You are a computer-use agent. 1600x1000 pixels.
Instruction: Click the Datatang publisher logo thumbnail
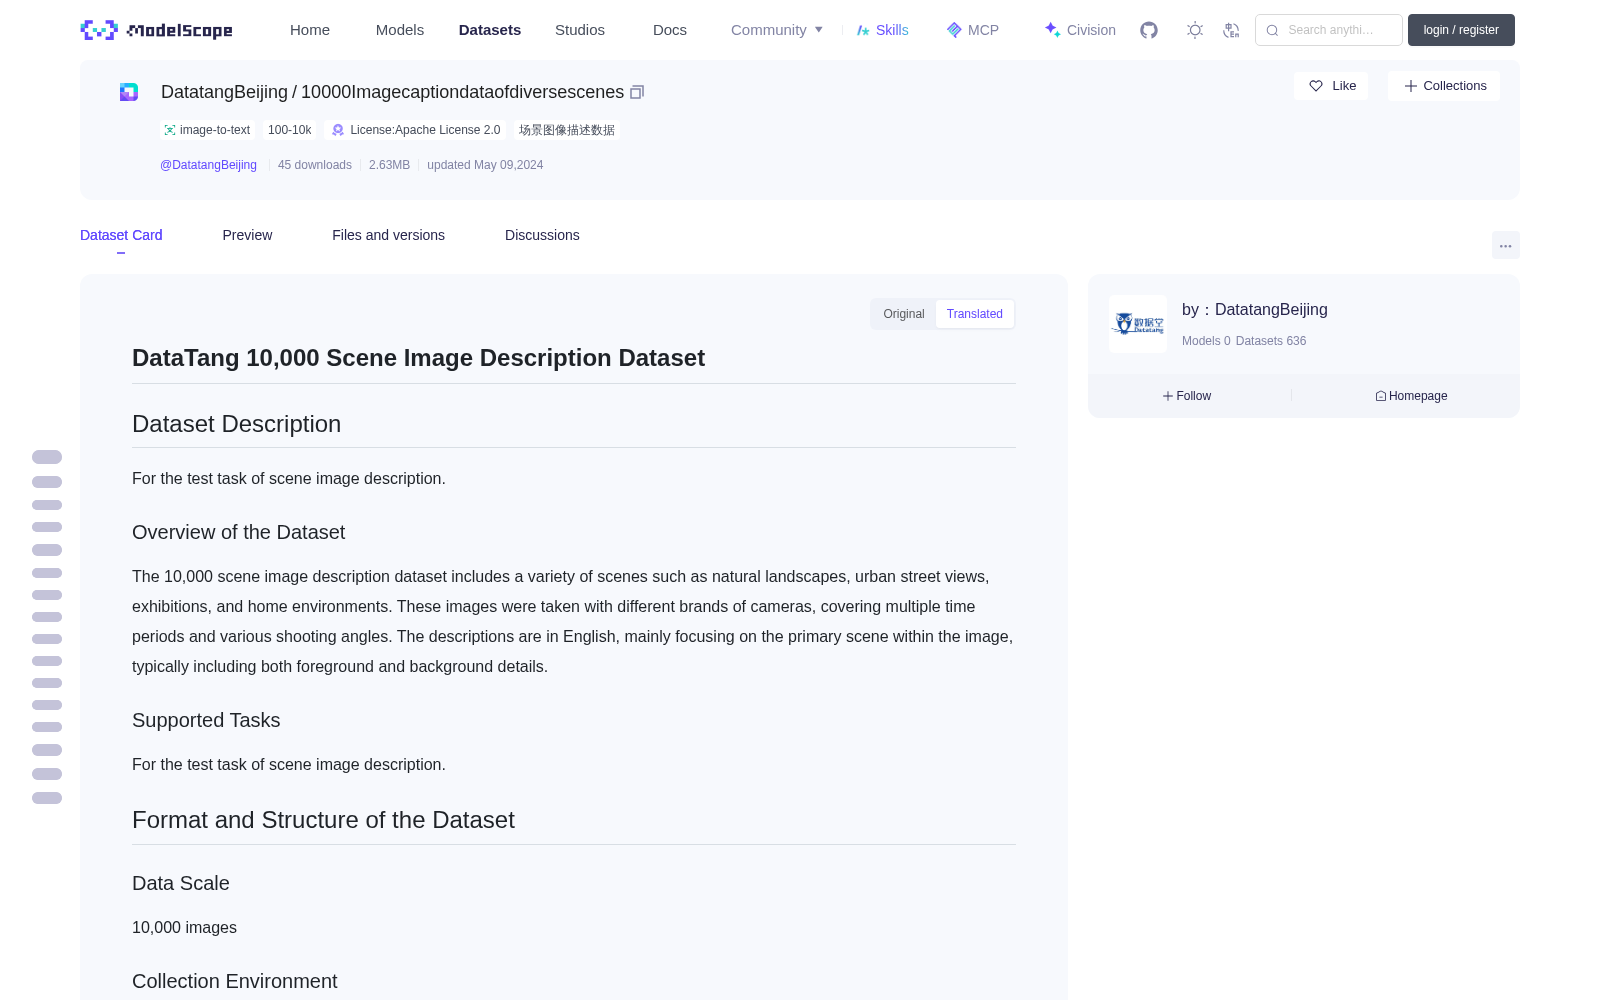(x=1138, y=324)
